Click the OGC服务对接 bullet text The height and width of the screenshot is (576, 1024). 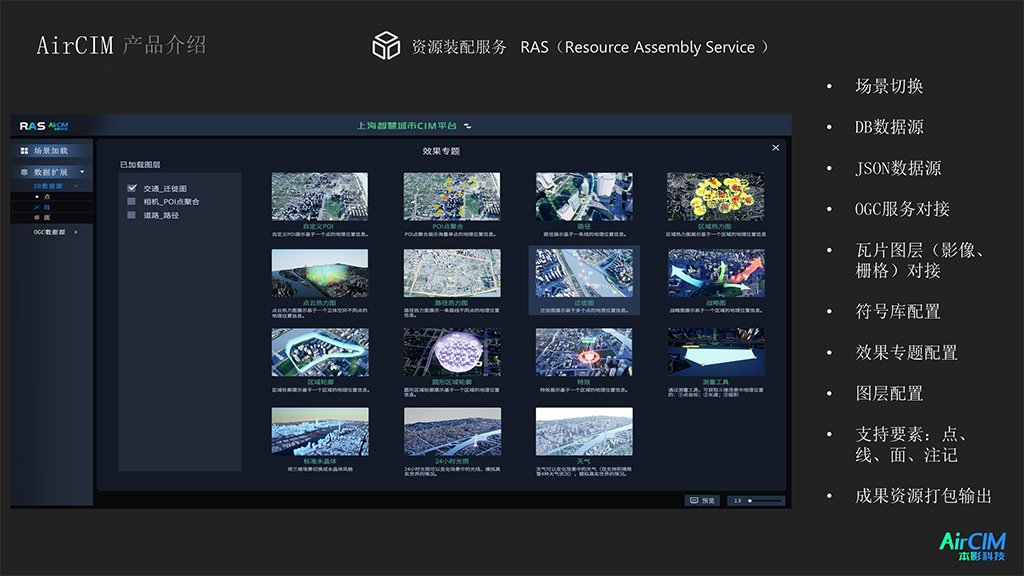click(x=902, y=209)
